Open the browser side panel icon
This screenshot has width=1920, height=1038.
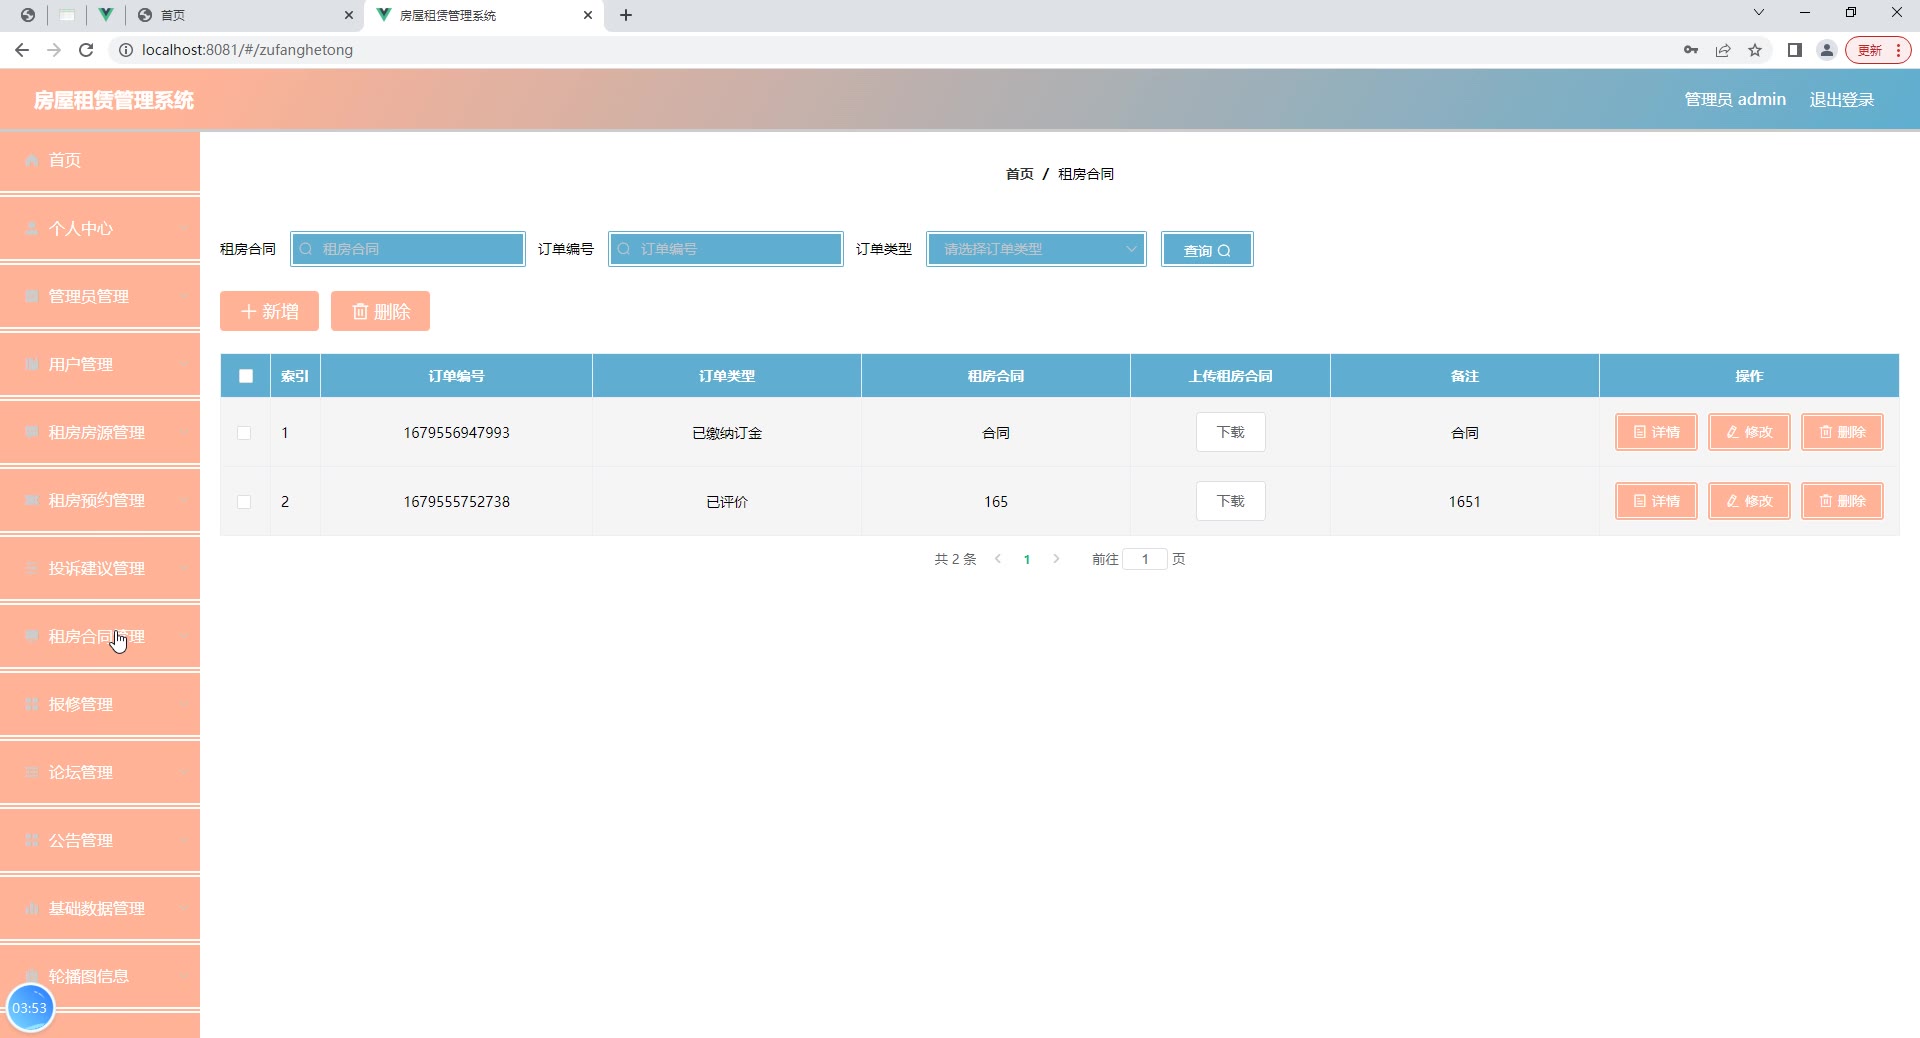(1795, 50)
